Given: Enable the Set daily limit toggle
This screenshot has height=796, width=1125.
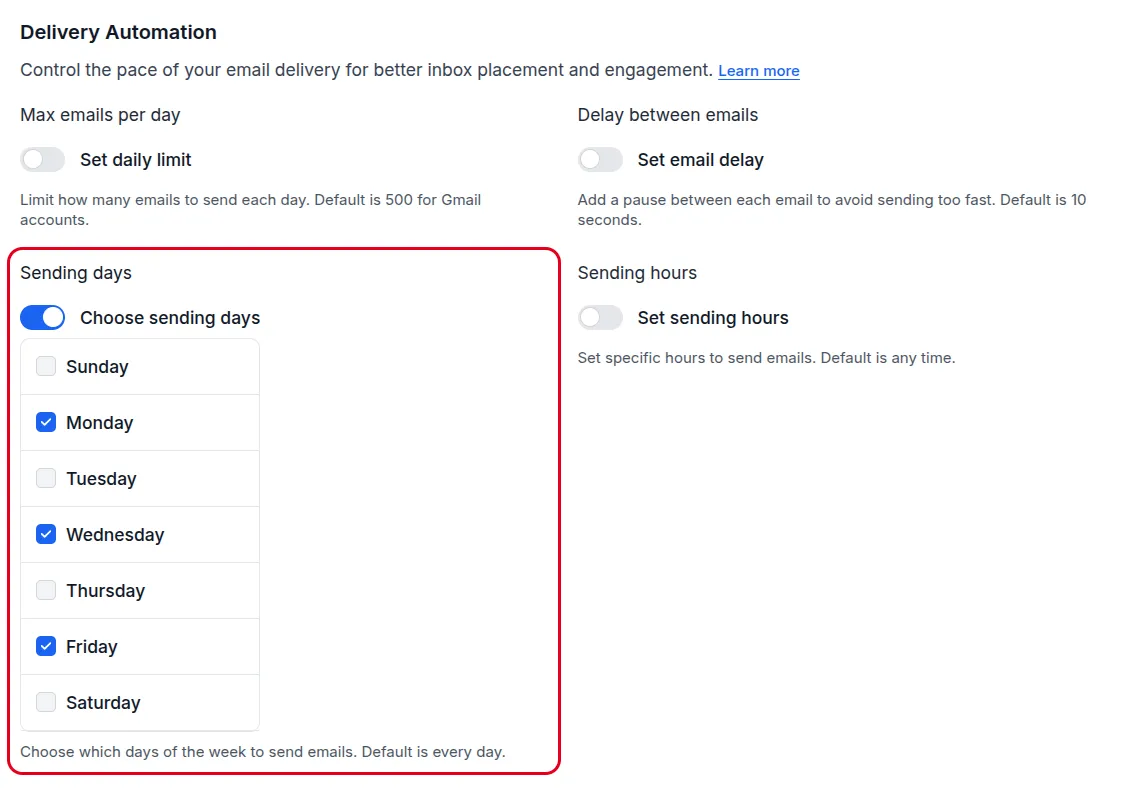Looking at the screenshot, I should pos(42,159).
